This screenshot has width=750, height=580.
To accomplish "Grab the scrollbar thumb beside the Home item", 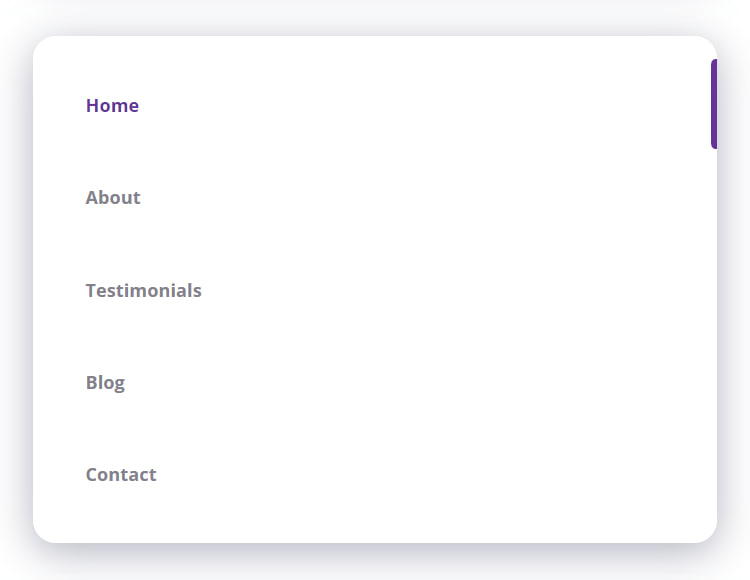I will 714,104.
